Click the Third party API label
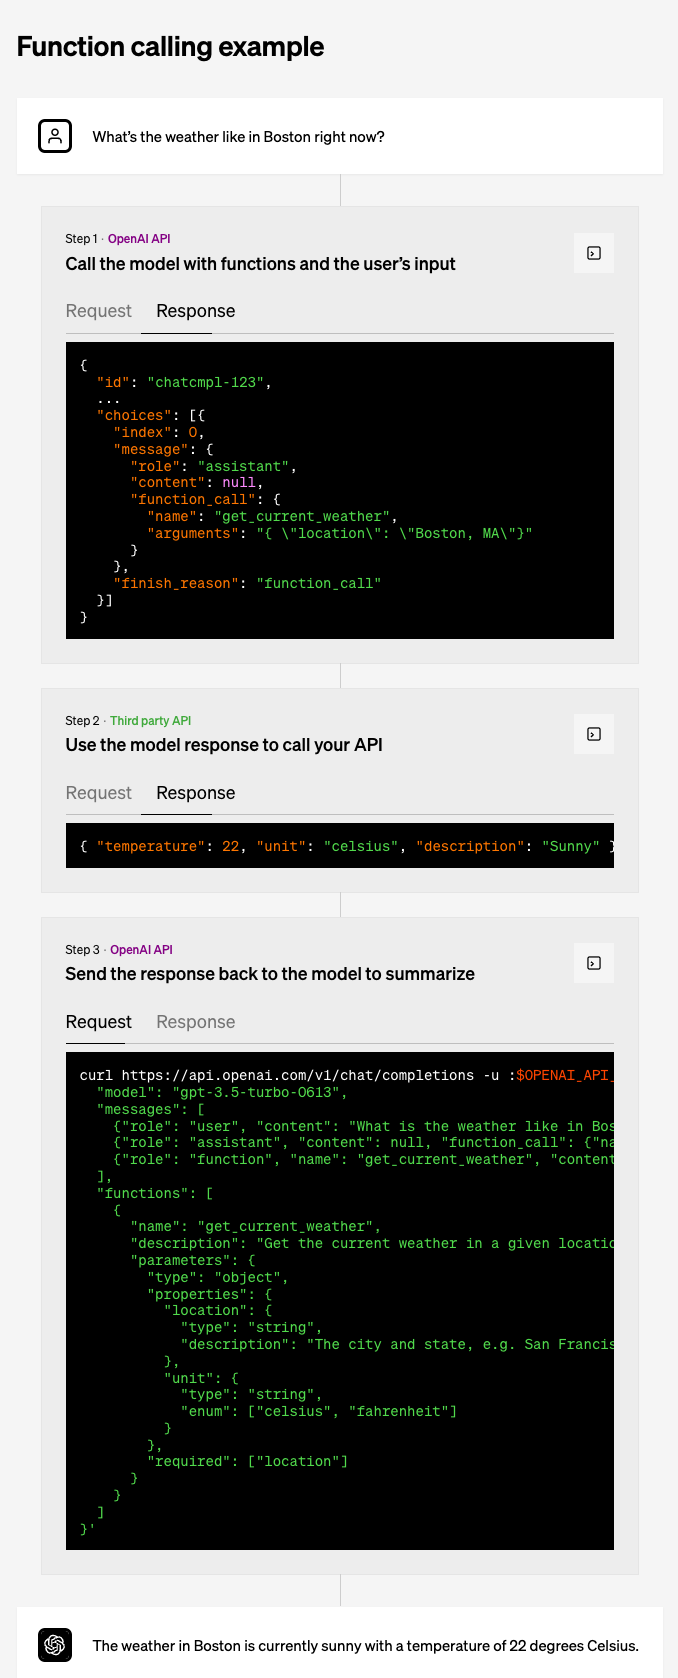678x1678 pixels. tap(150, 721)
